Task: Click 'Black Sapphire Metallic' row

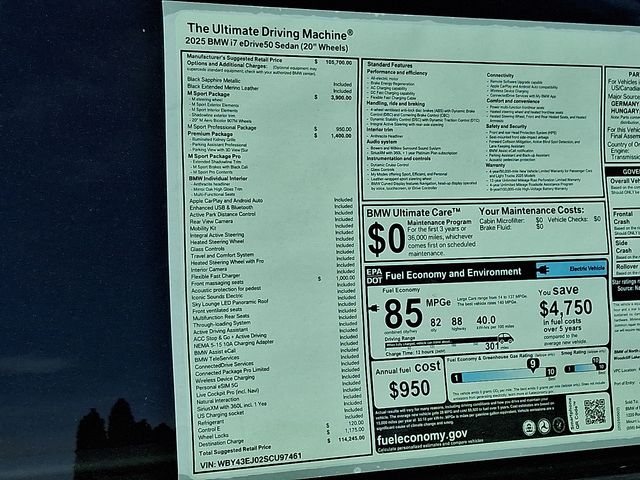Action: pyautogui.click(x=214, y=80)
